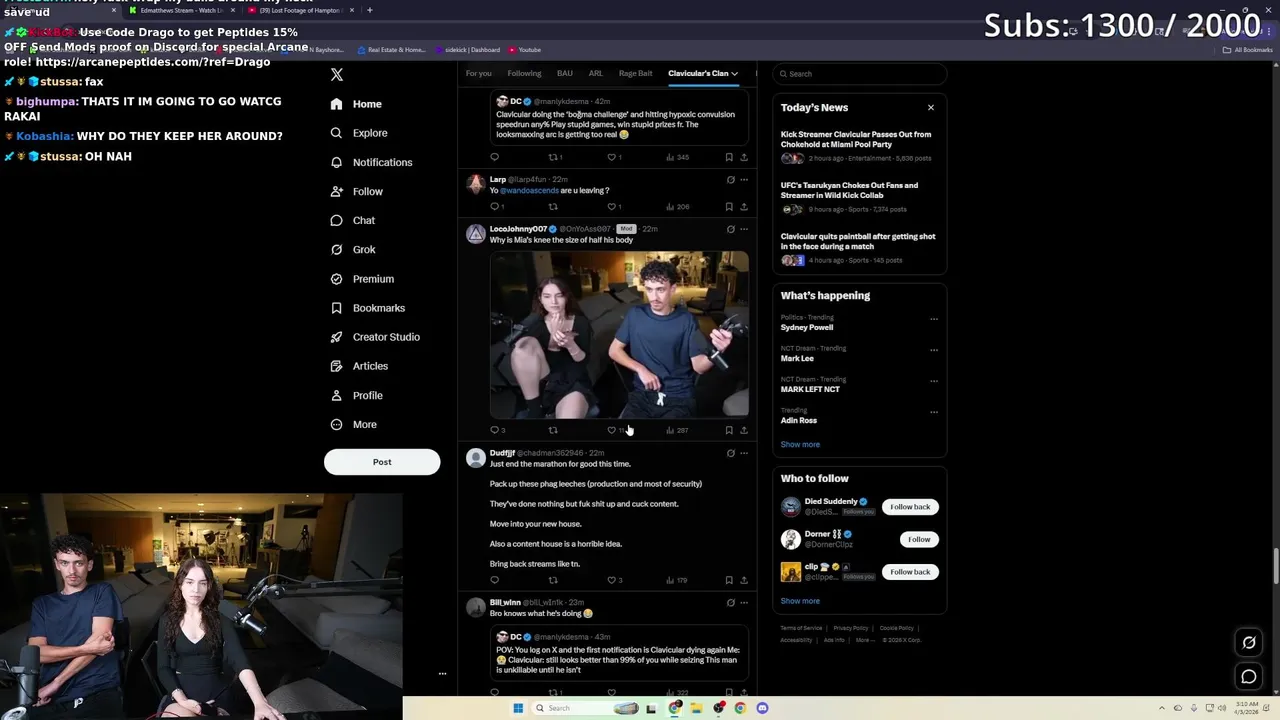Bookmark the Dudfjjf post
Screen dimensions: 1280x720
coord(729,580)
